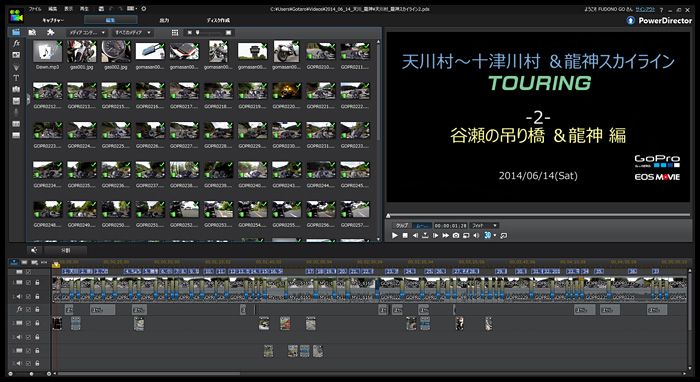Switch library to grid view icon
This screenshot has height=382, width=700.
point(175,33)
